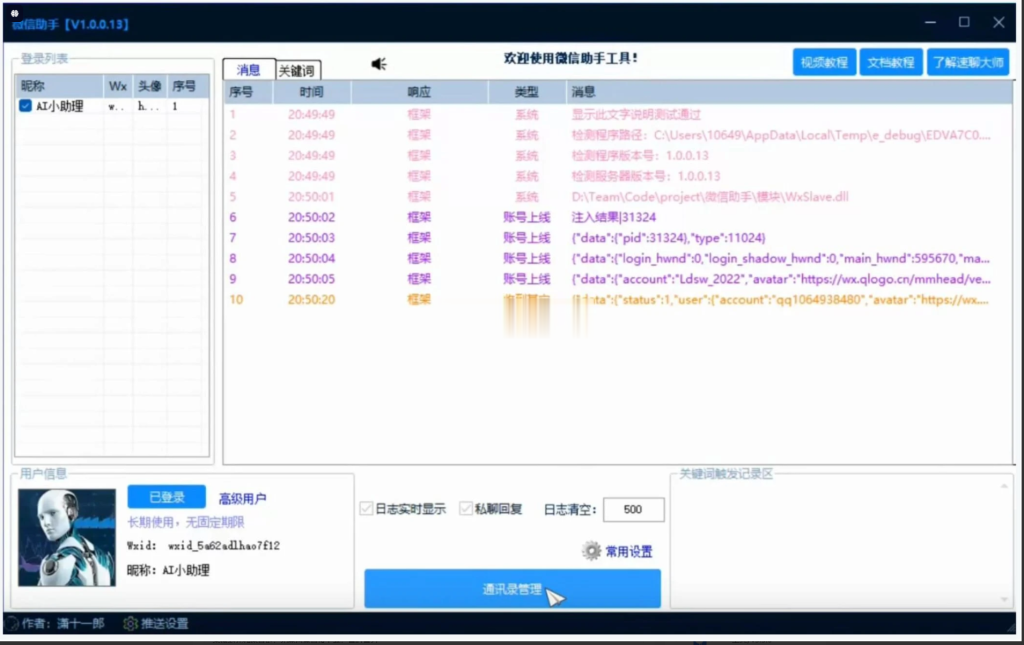Image resolution: width=1024 pixels, height=645 pixels.
Task: Click the 消息 column header
Action: click(789, 92)
